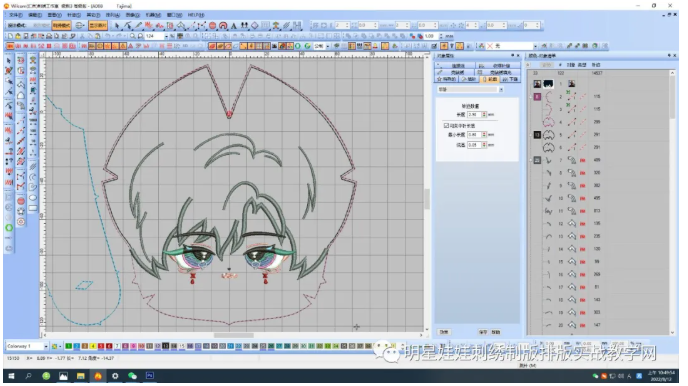
Task: Click the rightmost bottom button of properties panel
Action: [496, 332]
